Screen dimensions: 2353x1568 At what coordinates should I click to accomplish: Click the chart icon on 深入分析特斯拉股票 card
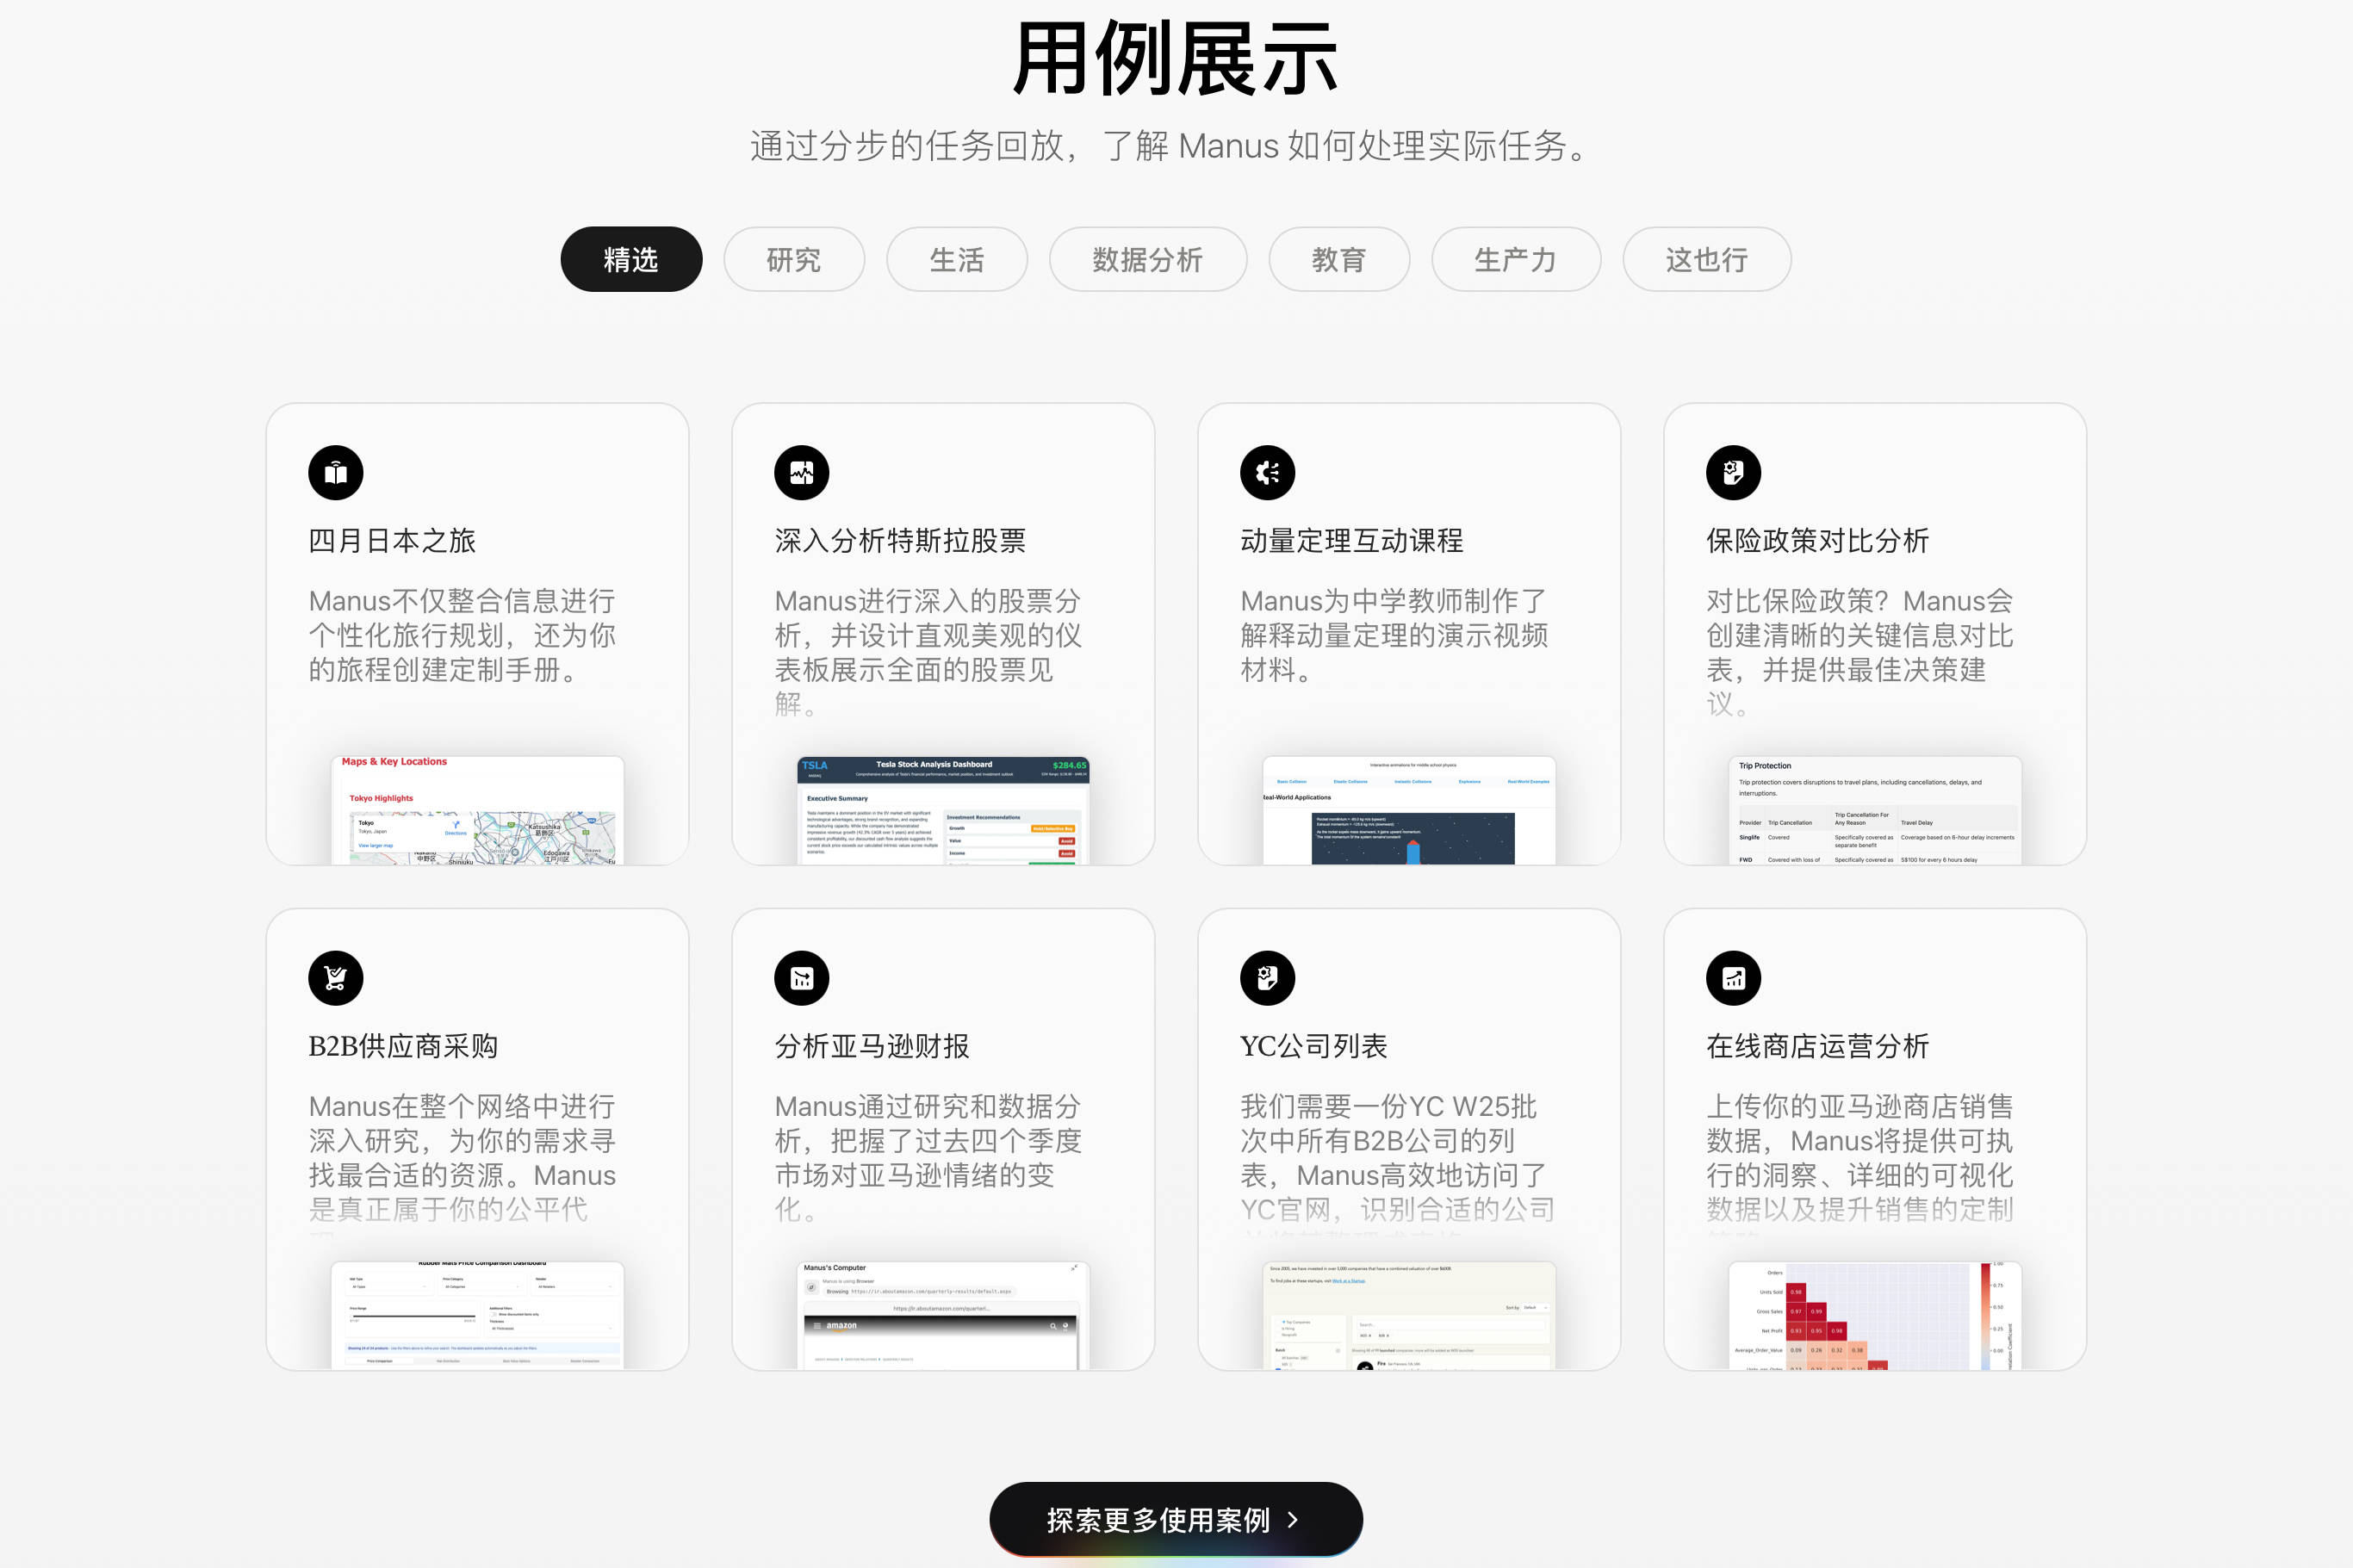801,472
